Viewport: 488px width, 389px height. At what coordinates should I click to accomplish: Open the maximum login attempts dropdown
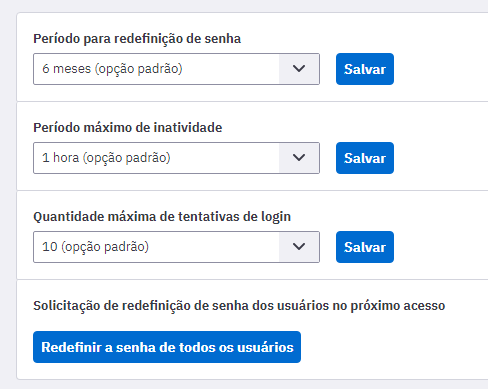176,247
